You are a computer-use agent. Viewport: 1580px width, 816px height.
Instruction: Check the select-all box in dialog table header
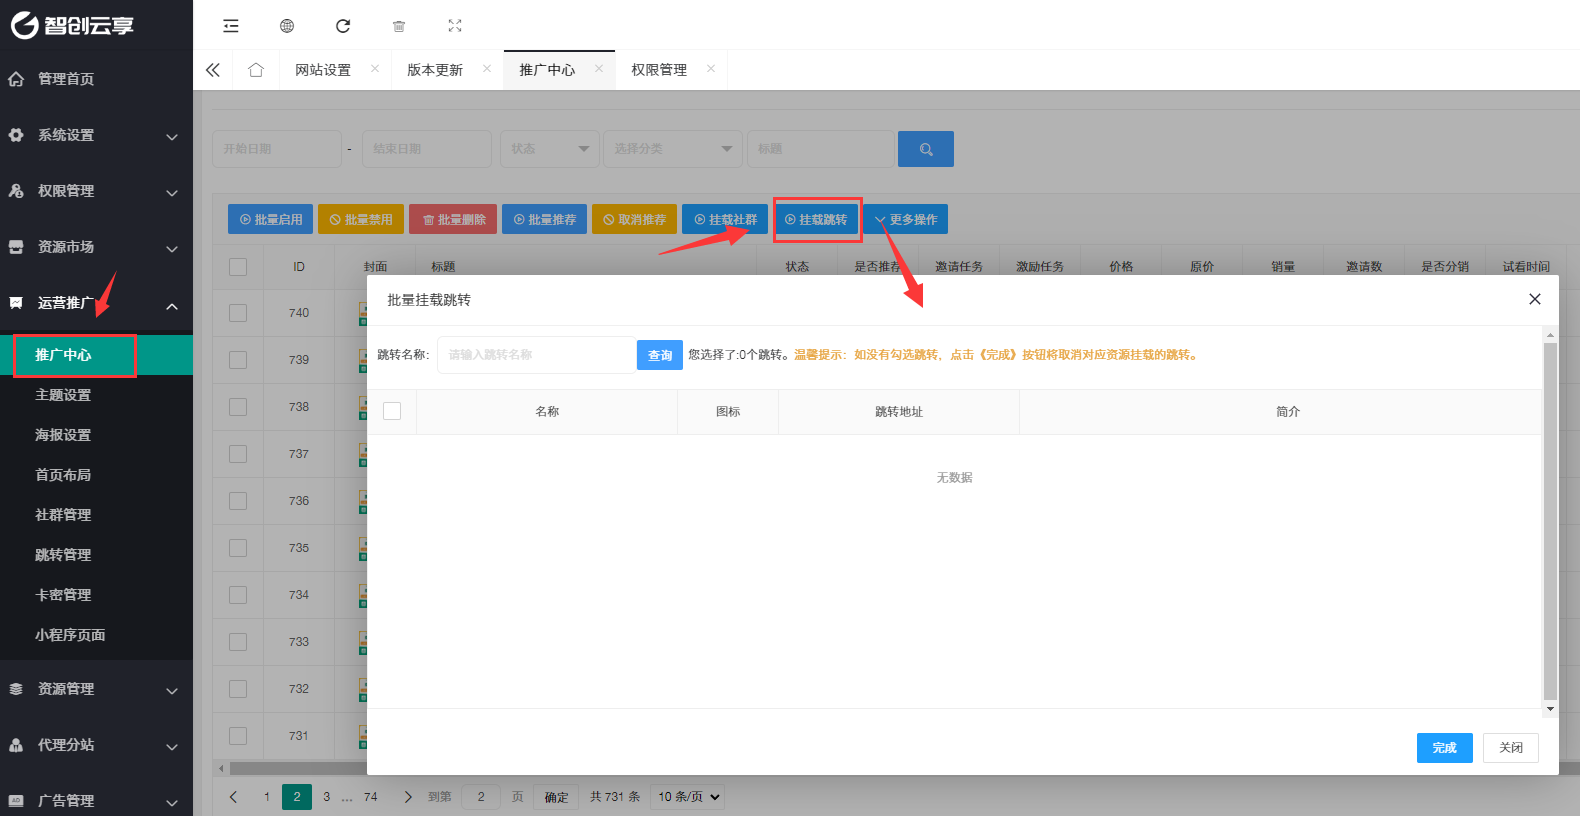click(392, 411)
